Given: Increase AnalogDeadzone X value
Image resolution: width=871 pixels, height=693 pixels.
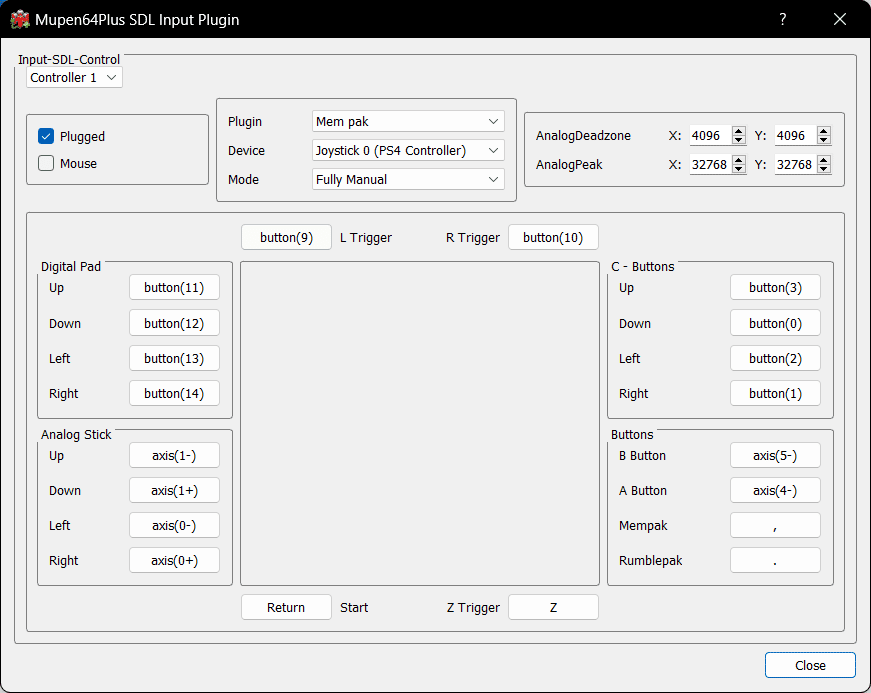Looking at the screenshot, I should (x=739, y=131).
